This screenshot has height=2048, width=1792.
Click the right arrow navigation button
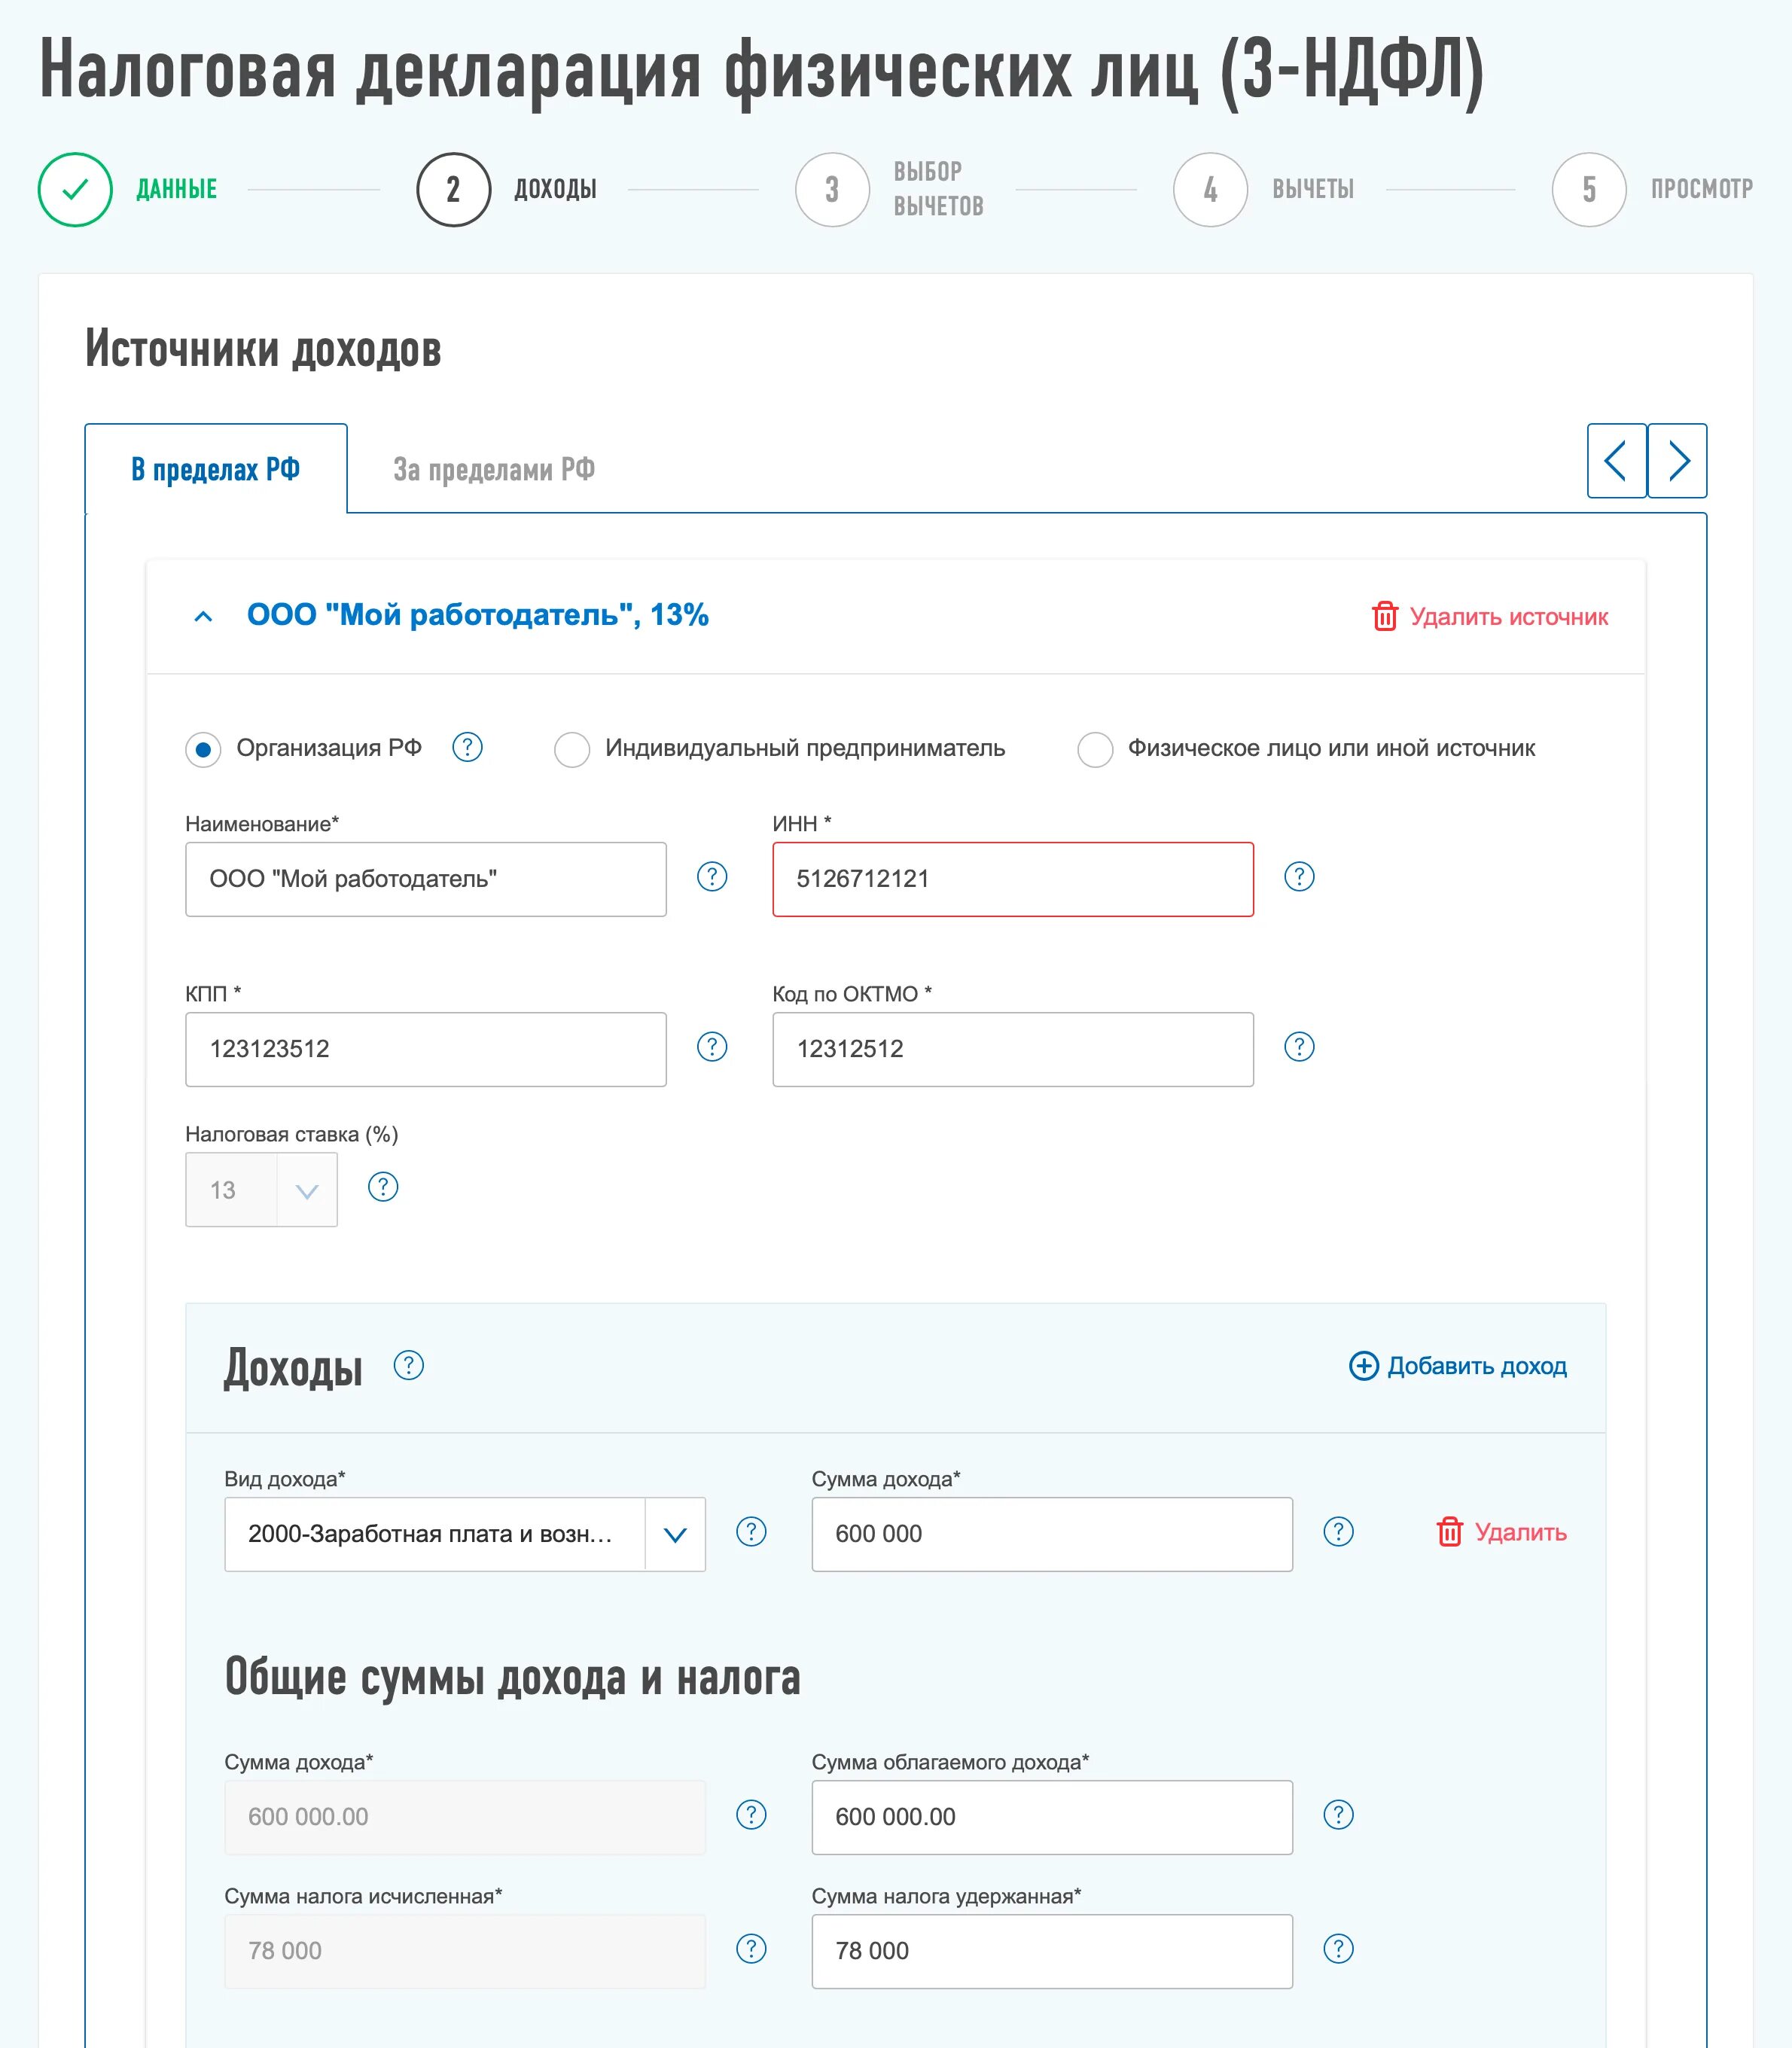click(1677, 461)
